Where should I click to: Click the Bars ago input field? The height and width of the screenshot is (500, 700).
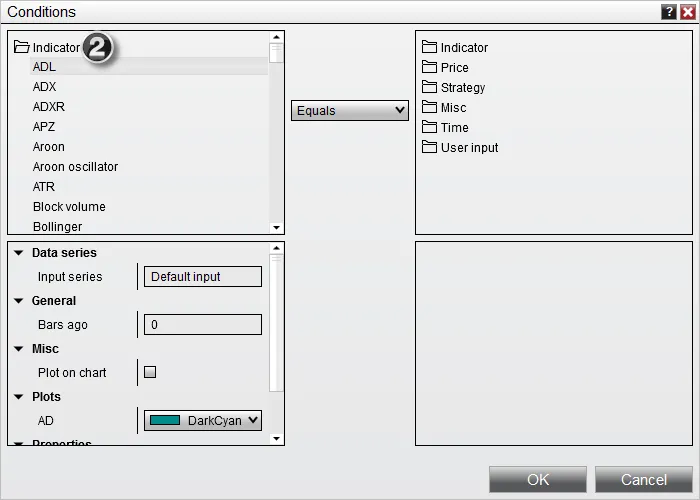203,324
